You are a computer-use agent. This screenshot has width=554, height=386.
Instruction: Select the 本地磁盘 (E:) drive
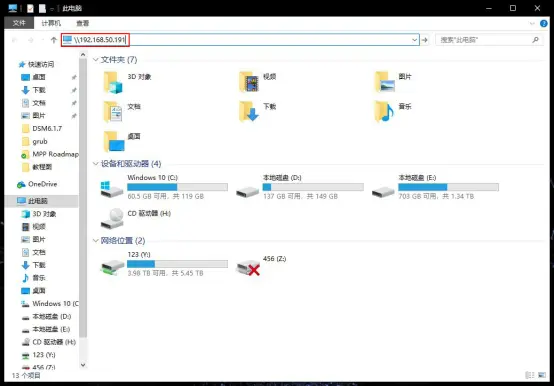(x=435, y=187)
